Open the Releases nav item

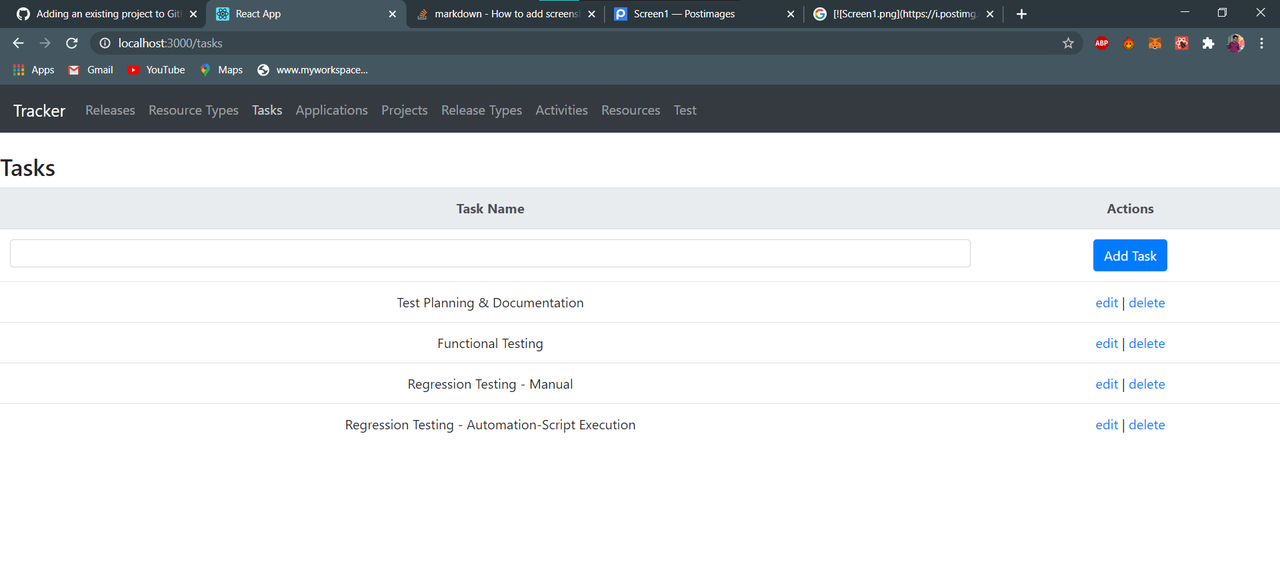point(110,110)
